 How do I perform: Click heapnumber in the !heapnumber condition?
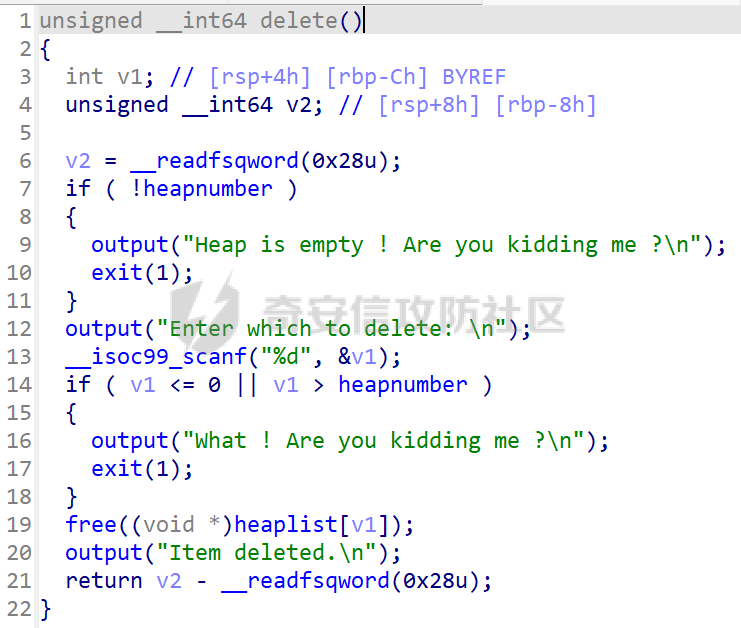point(208,189)
